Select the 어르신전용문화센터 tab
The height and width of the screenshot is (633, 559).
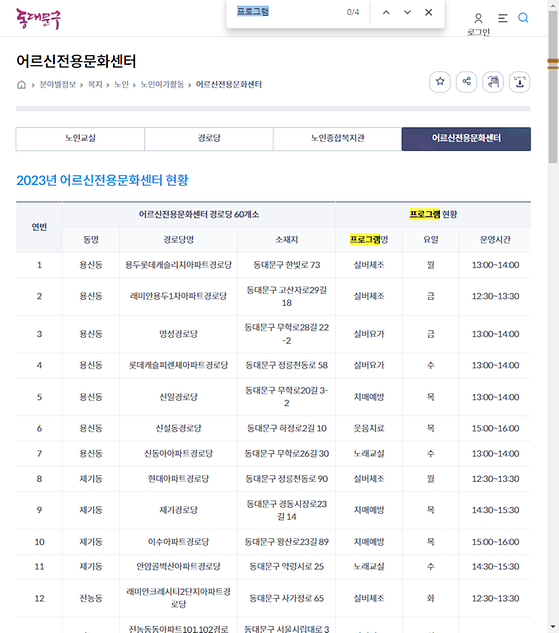[x=466, y=139]
